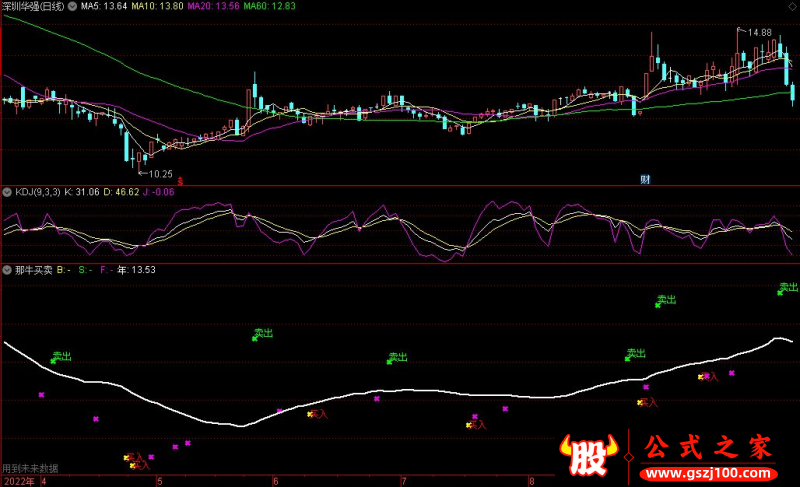Select the leftmost green 卖出 sell marker

[61, 356]
